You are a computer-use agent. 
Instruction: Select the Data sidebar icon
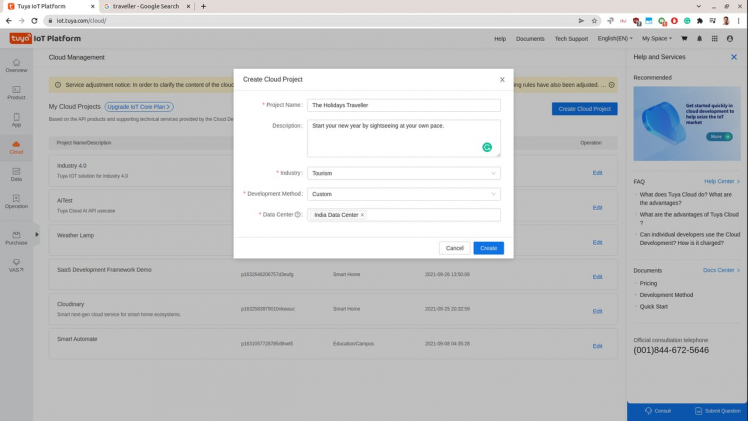click(x=16, y=174)
